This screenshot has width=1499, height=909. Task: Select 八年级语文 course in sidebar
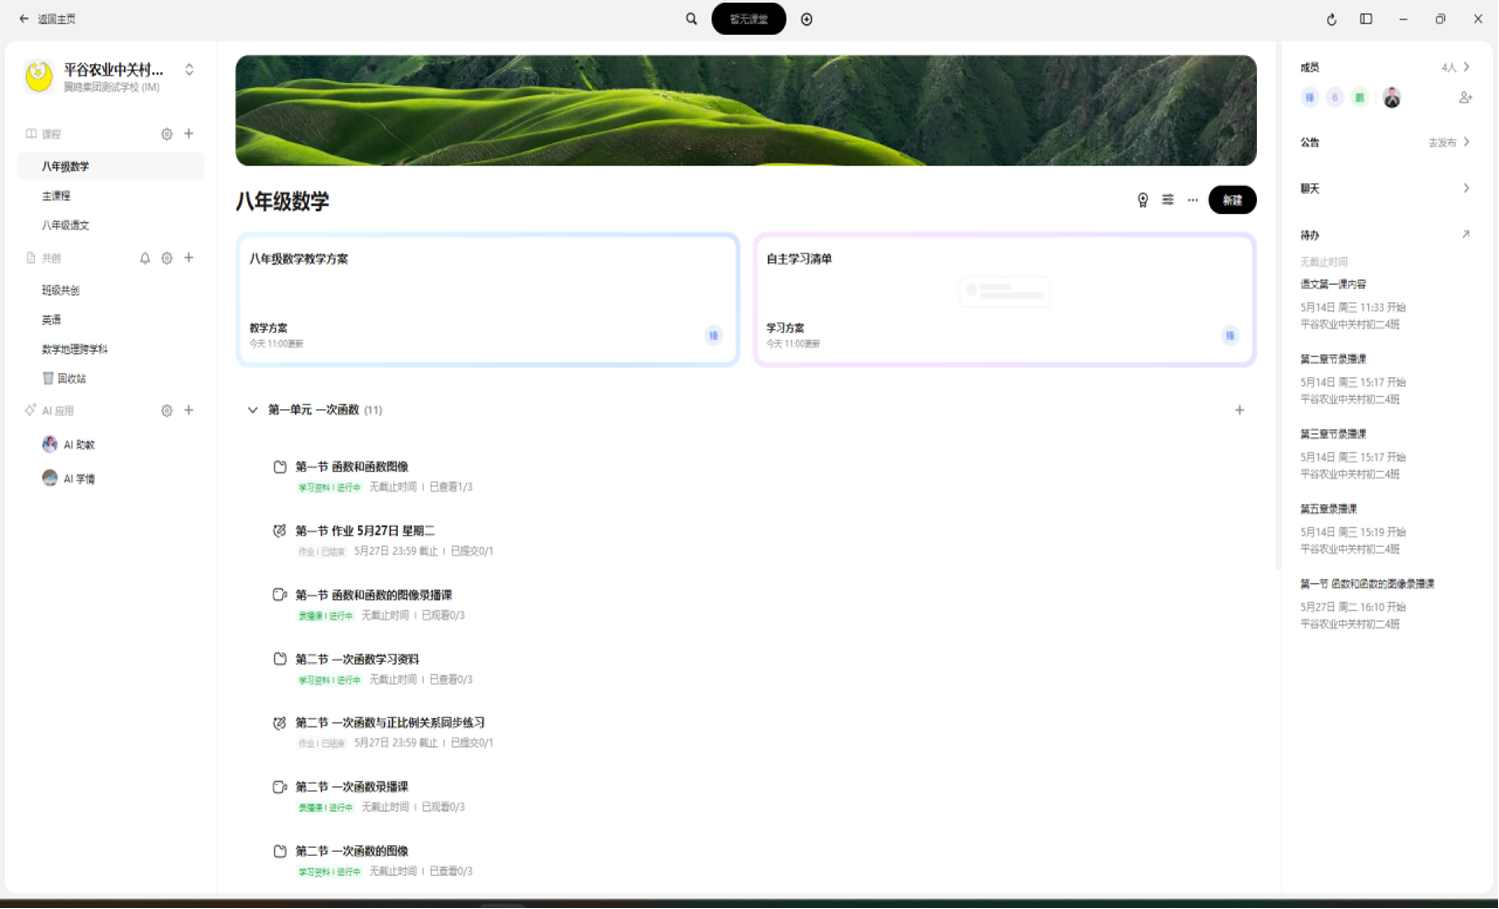[x=66, y=226]
